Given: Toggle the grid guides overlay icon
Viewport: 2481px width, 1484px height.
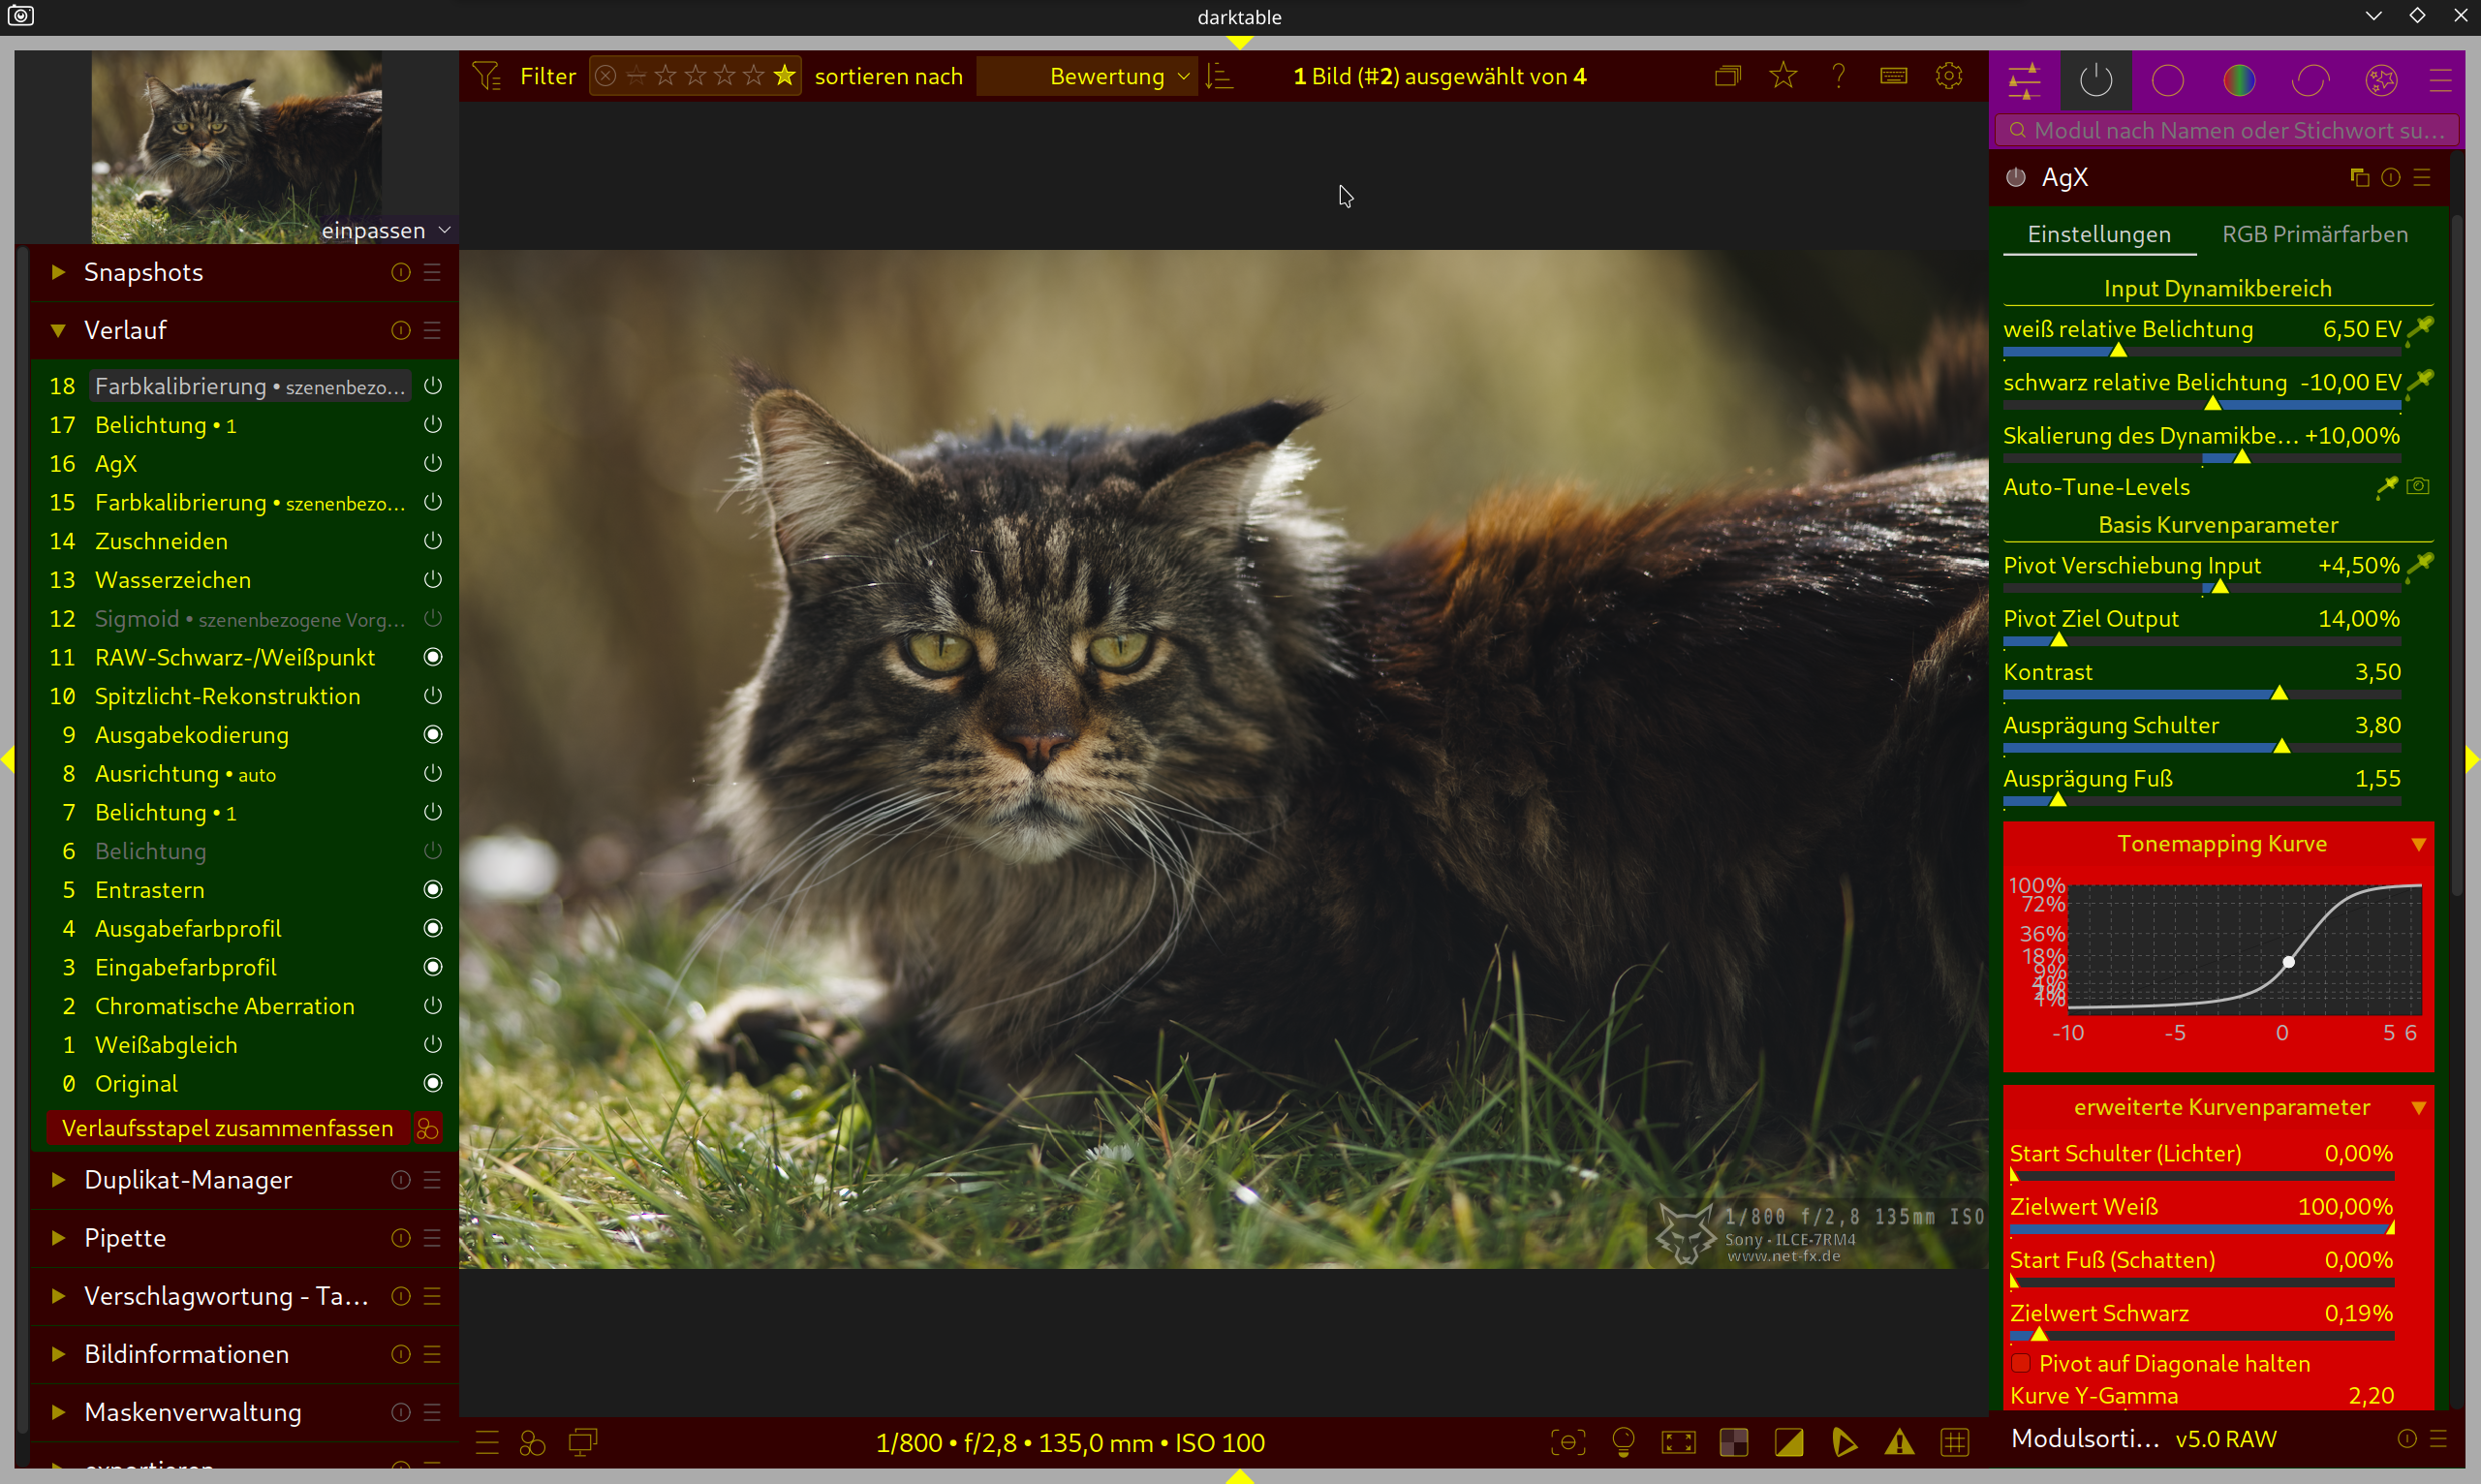Looking at the screenshot, I should tap(1954, 1442).
